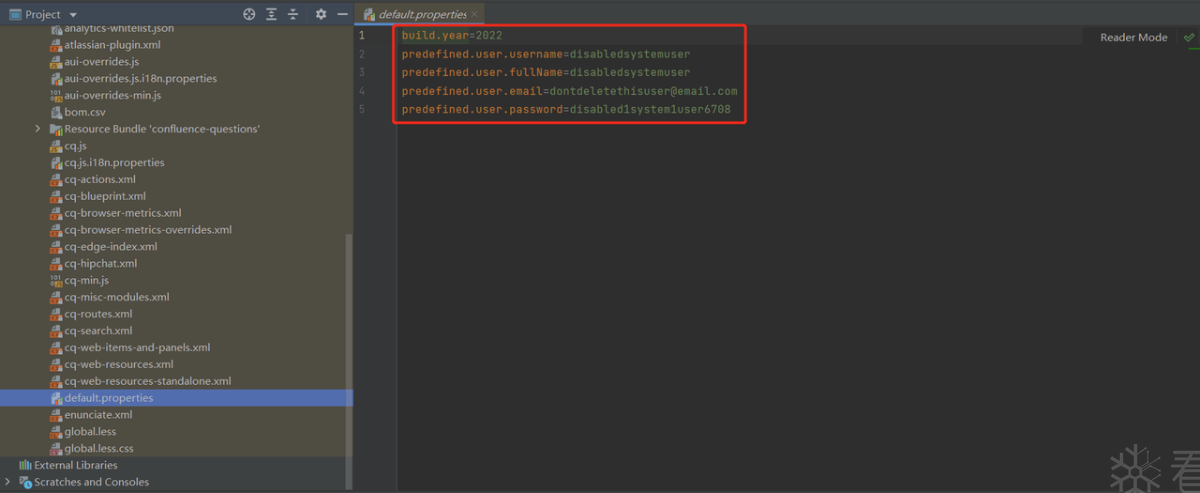Viewport: 1200px width, 493px height.
Task: Select cq-browser-metrics-overrides.xml file
Action: point(148,229)
